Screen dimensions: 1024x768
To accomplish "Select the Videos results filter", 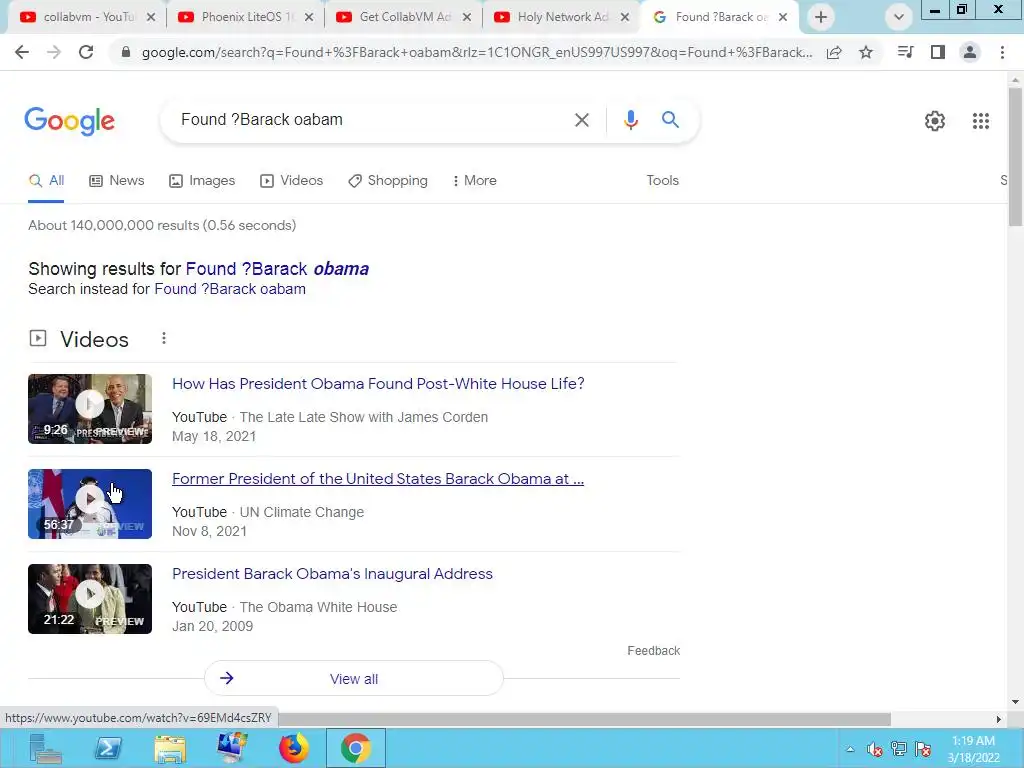I will coord(291,180).
